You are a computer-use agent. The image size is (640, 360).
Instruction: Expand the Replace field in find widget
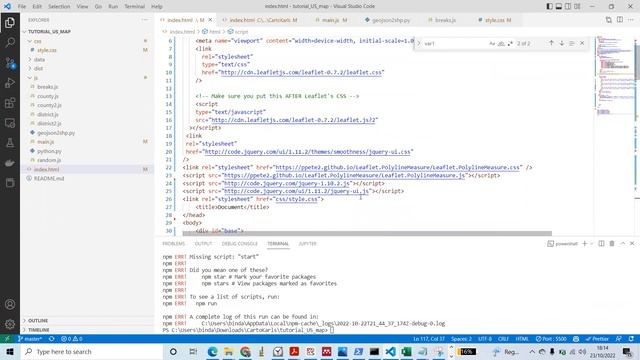[418, 43]
